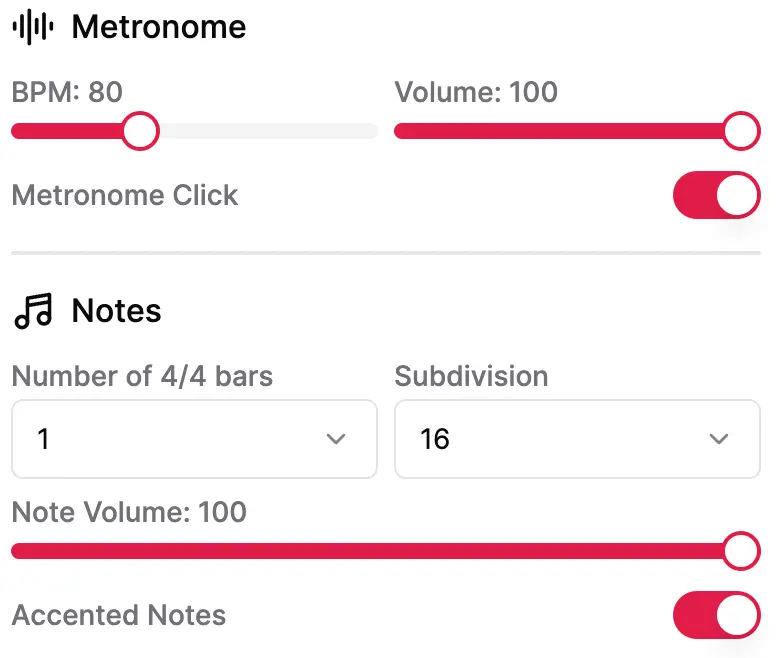Screen dimensions: 776x658
Task: Click the Accented Notes label text
Action: (119, 615)
